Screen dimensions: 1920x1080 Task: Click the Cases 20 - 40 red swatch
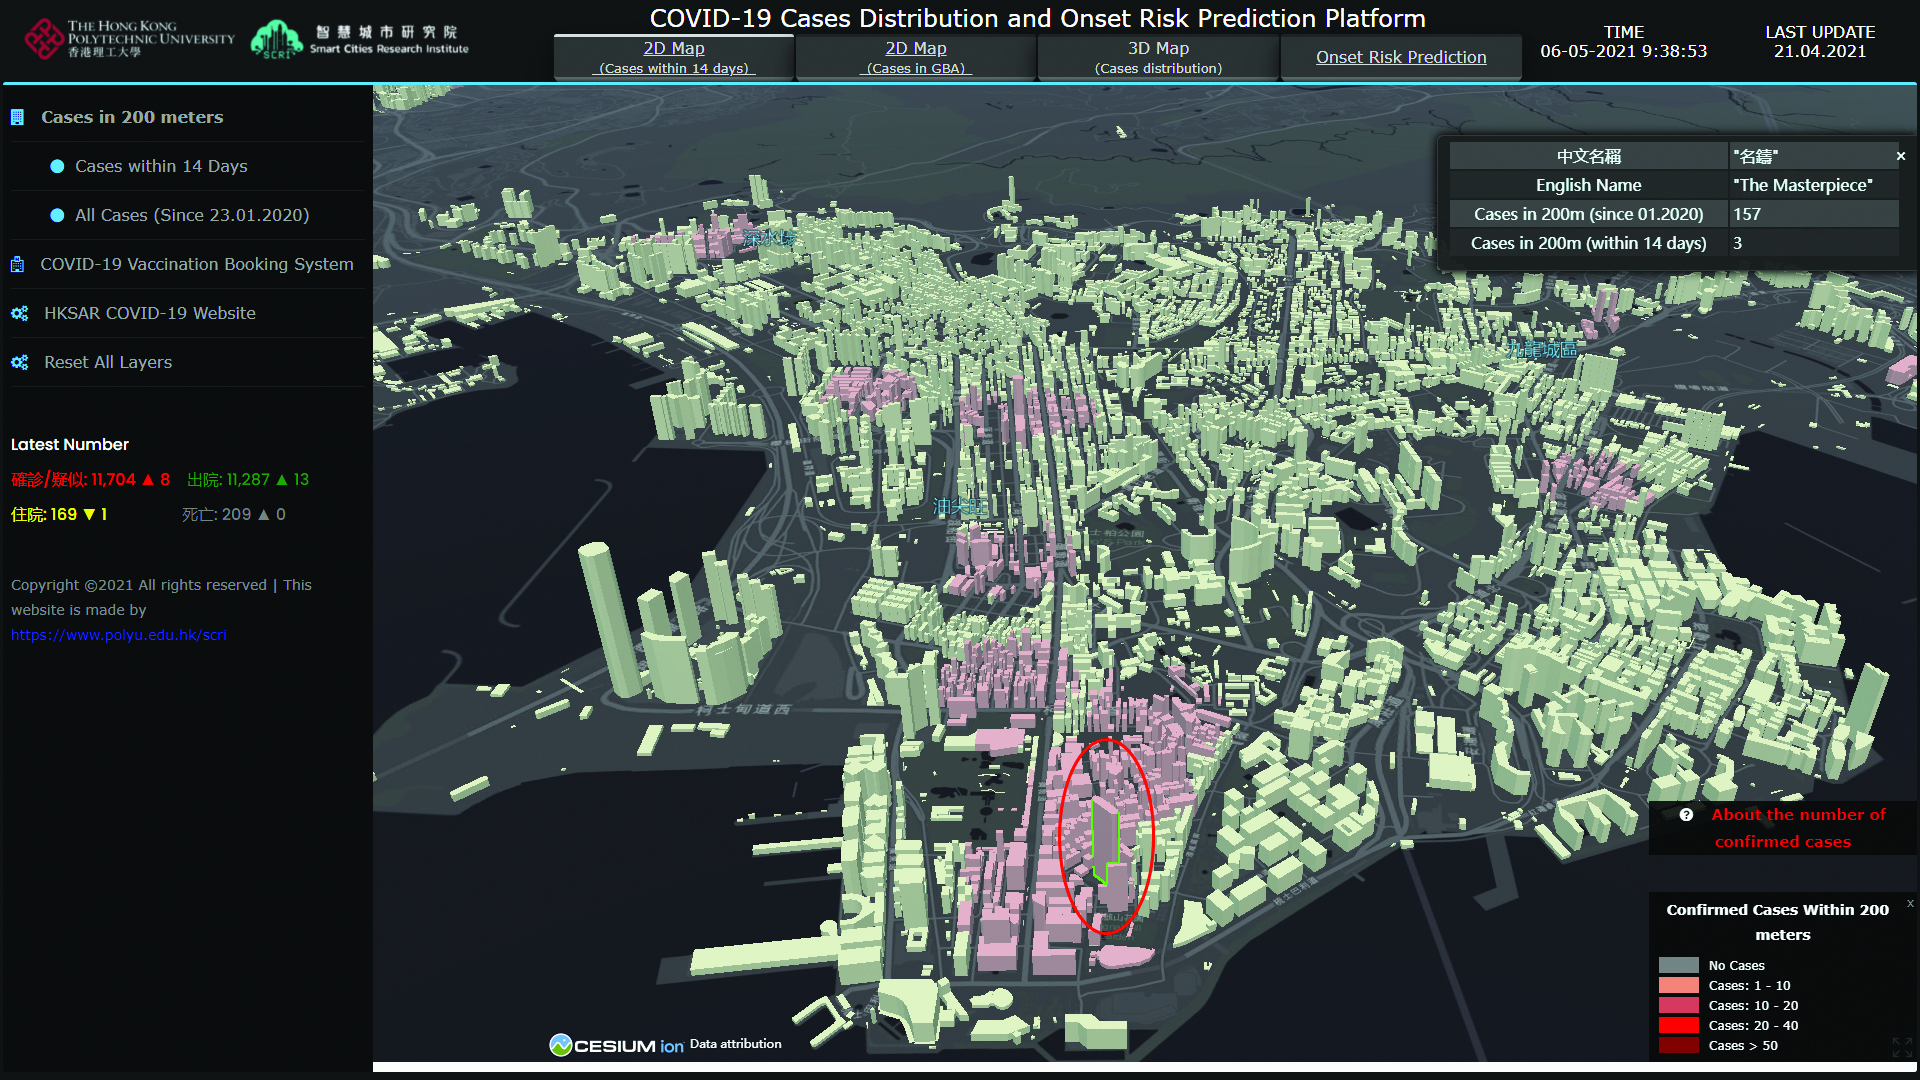1678,1025
